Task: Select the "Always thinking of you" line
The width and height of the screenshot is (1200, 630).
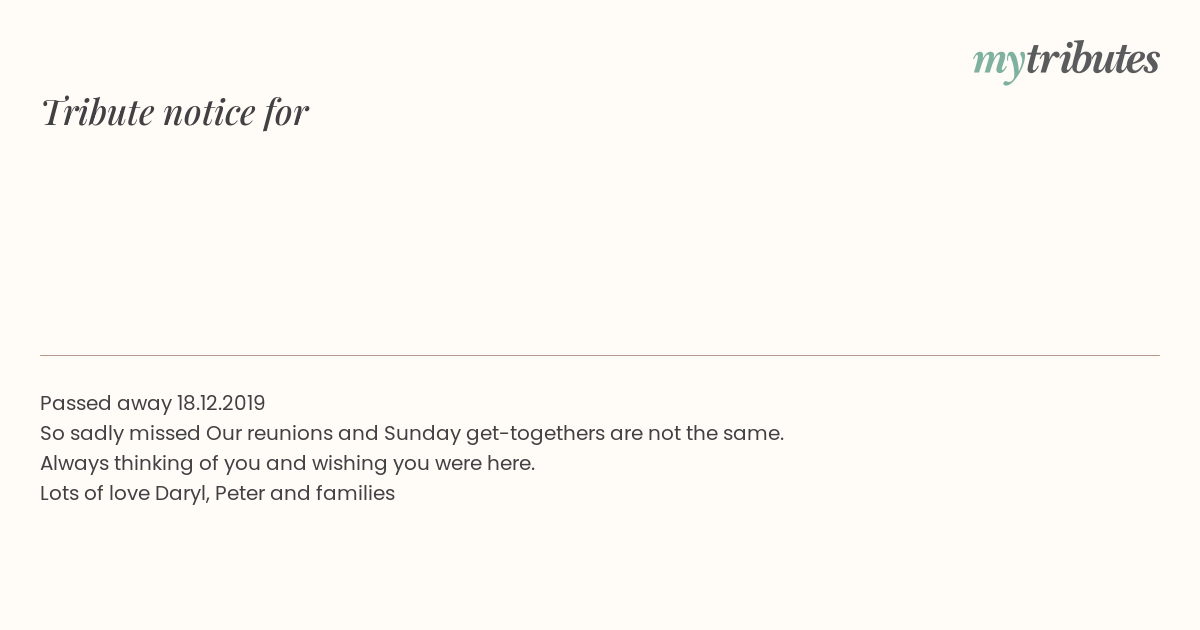Action: coord(288,463)
